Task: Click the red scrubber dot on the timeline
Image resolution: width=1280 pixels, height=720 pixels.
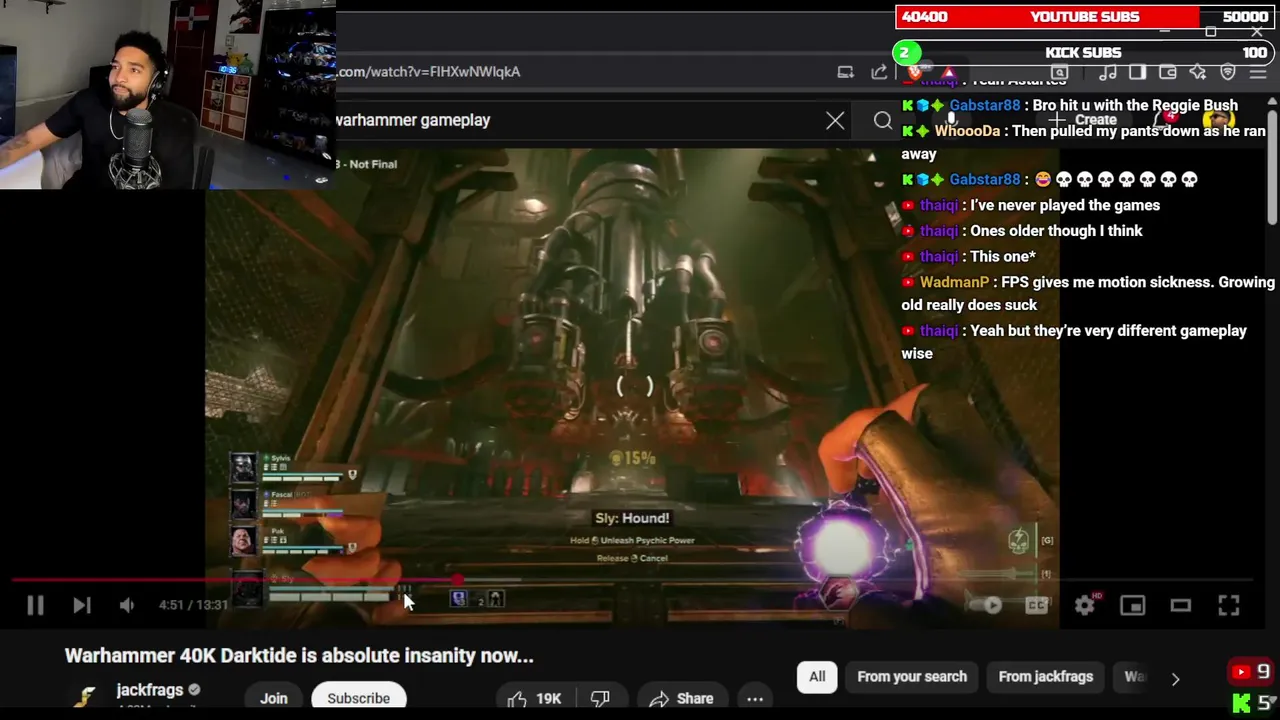Action: [x=458, y=579]
